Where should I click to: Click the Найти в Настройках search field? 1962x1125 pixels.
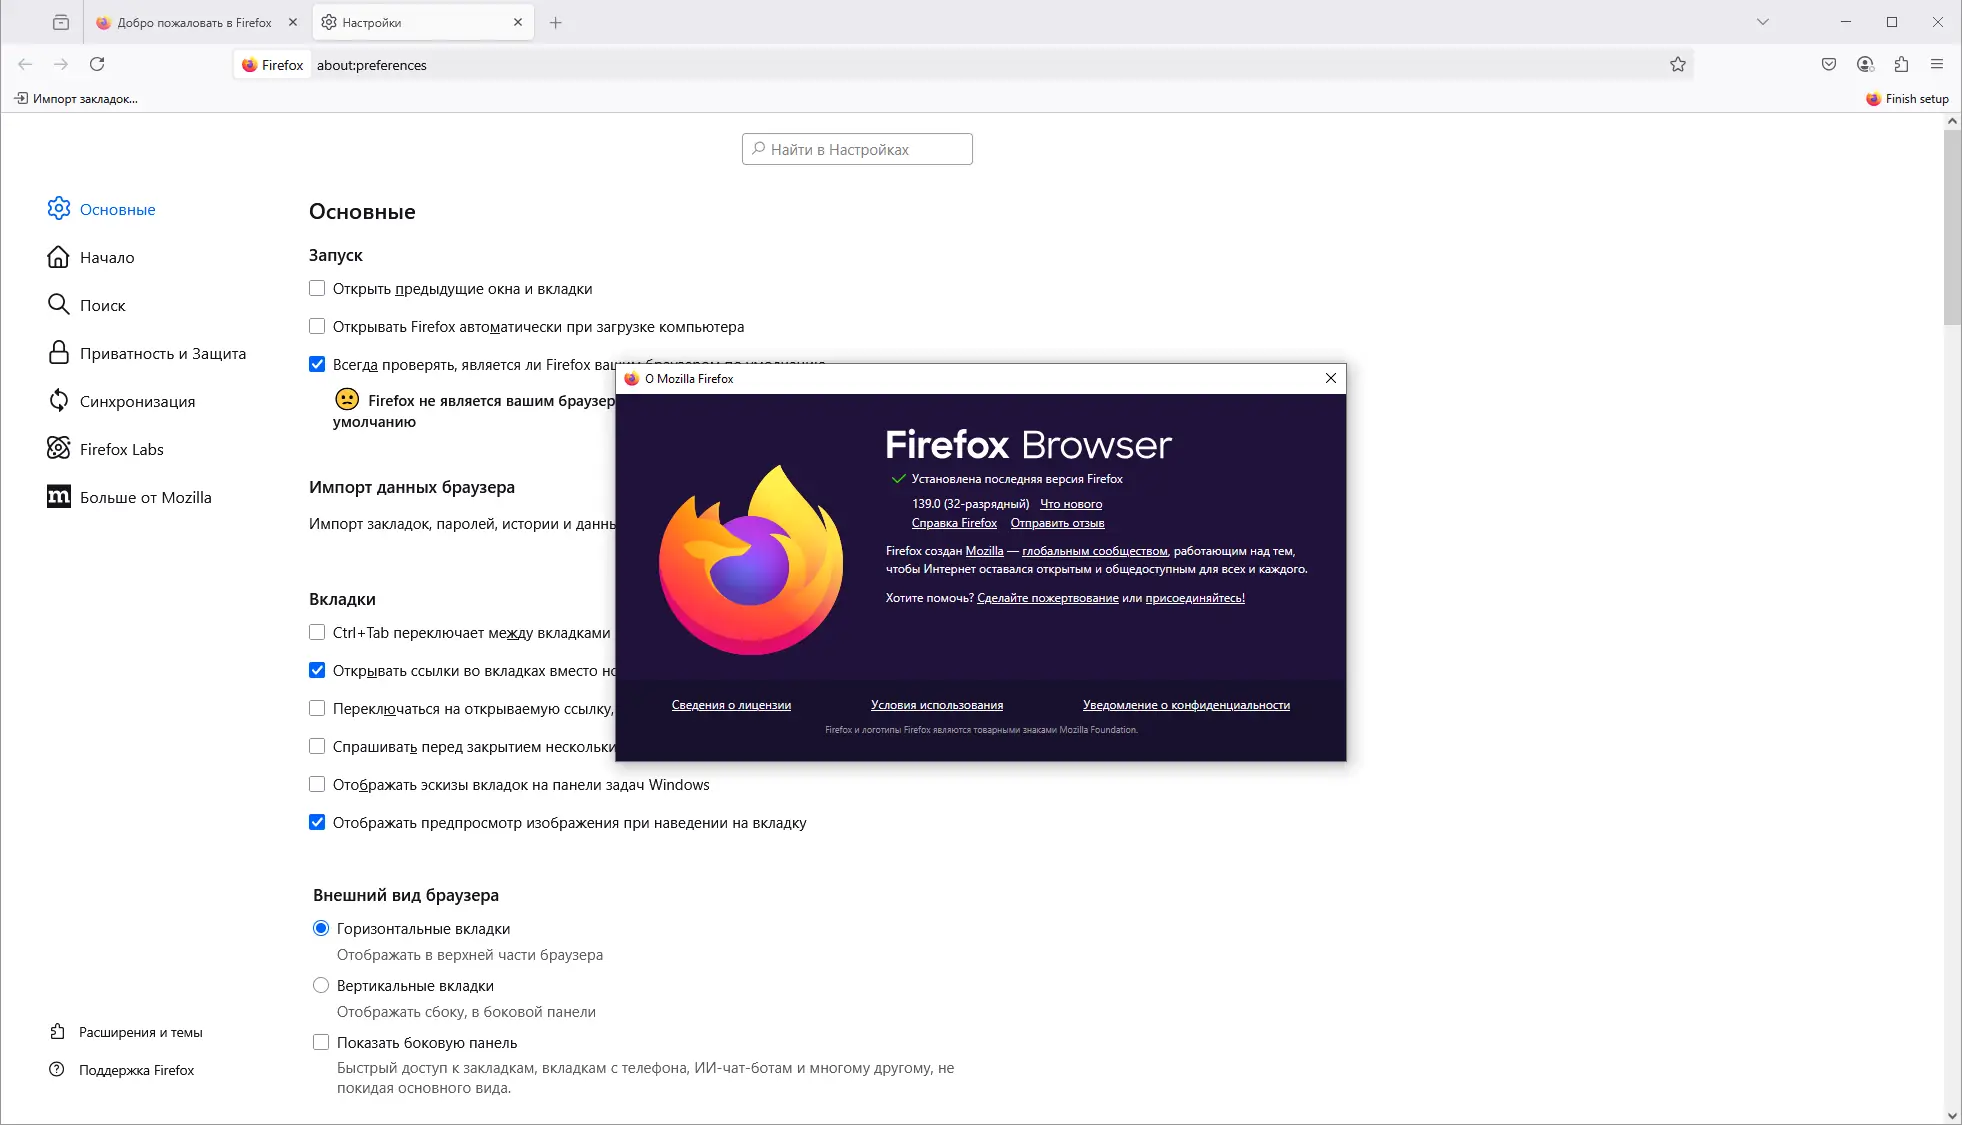pyautogui.click(x=857, y=150)
